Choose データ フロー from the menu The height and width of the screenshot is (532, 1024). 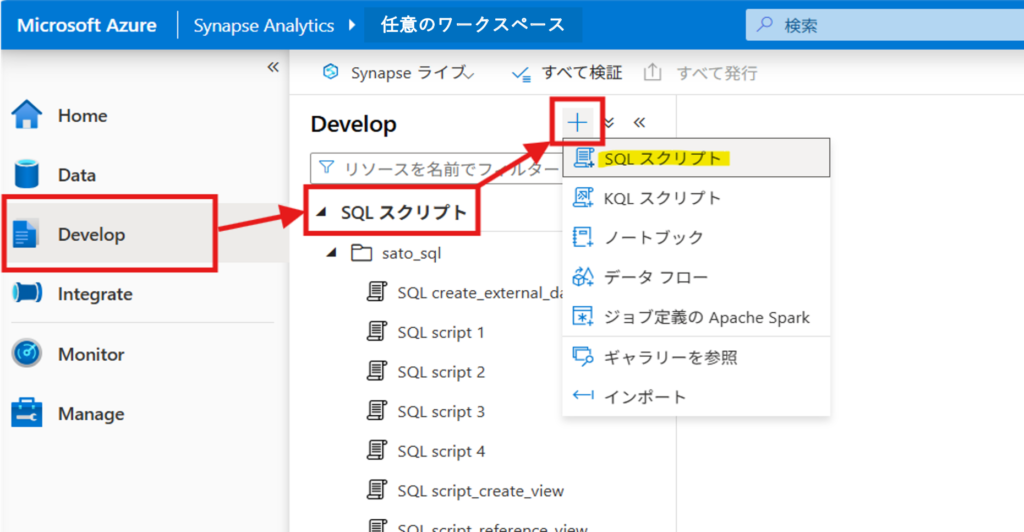(655, 277)
